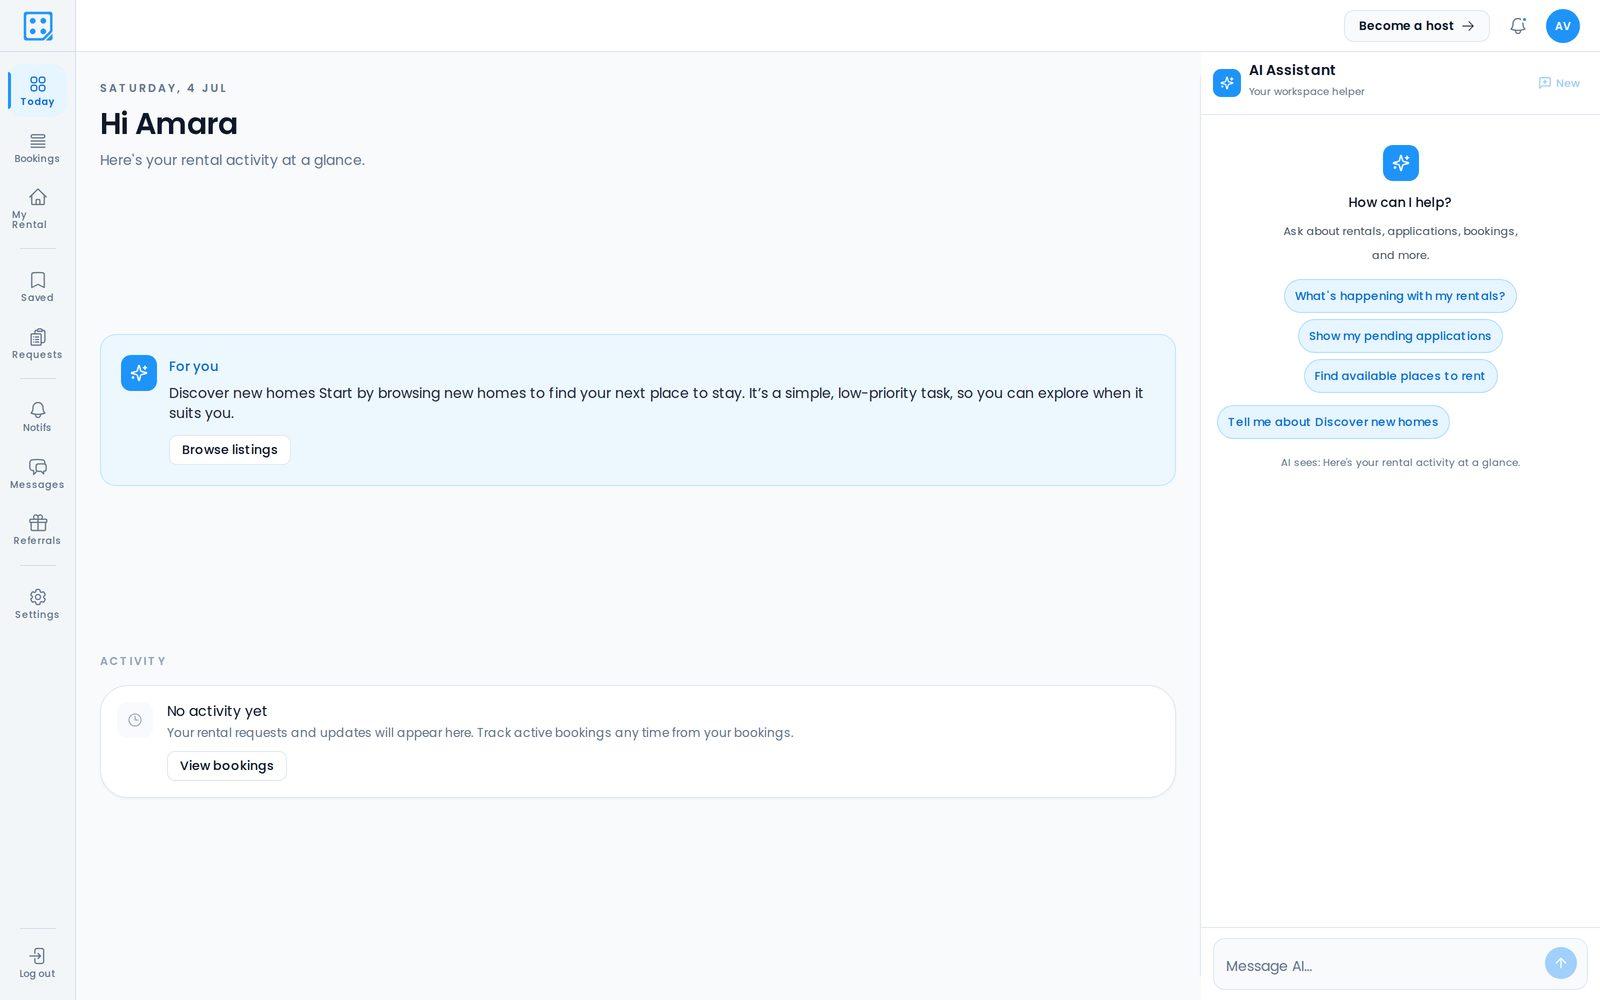Screen dimensions: 1600x1000
Task: Focus the Message AI input field
Action: click(1380, 965)
